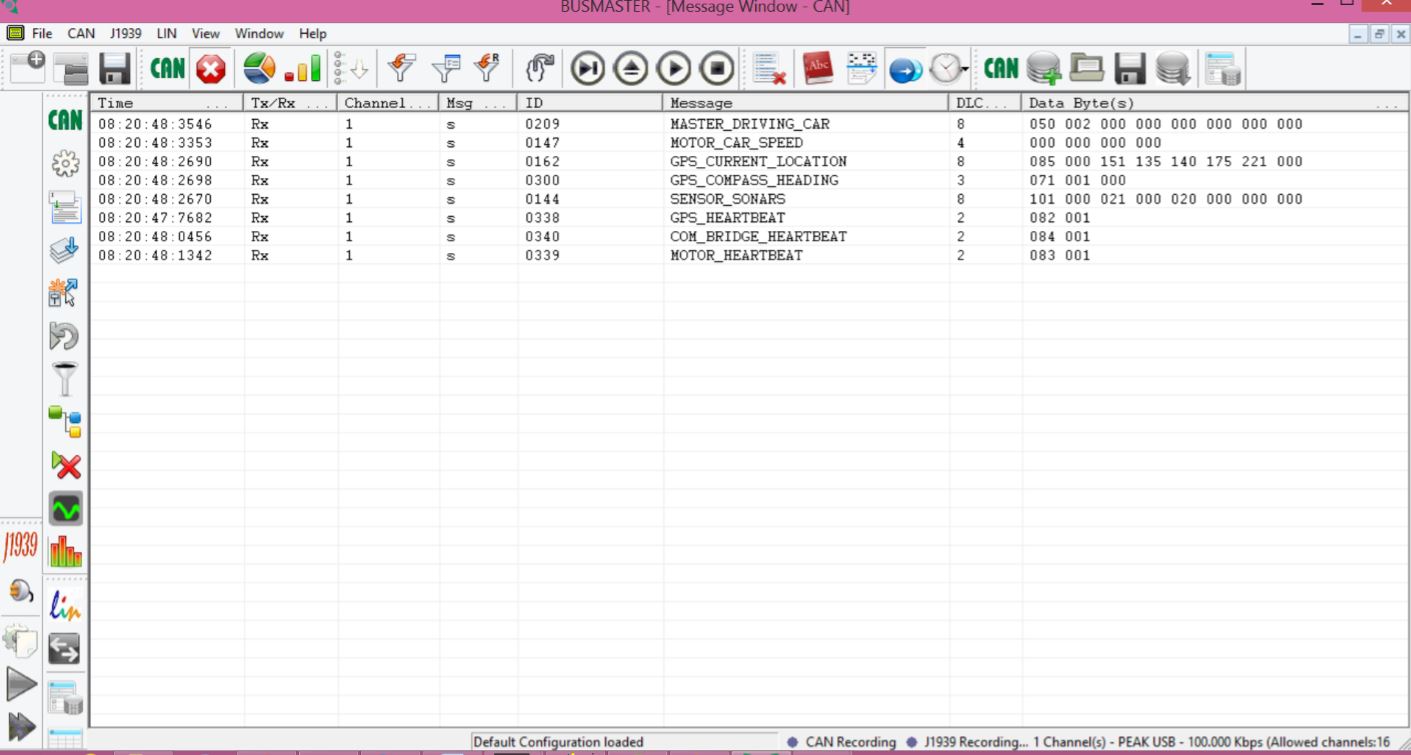Click the stop playback control button
Image resolution: width=1411 pixels, height=755 pixels.
[x=717, y=68]
